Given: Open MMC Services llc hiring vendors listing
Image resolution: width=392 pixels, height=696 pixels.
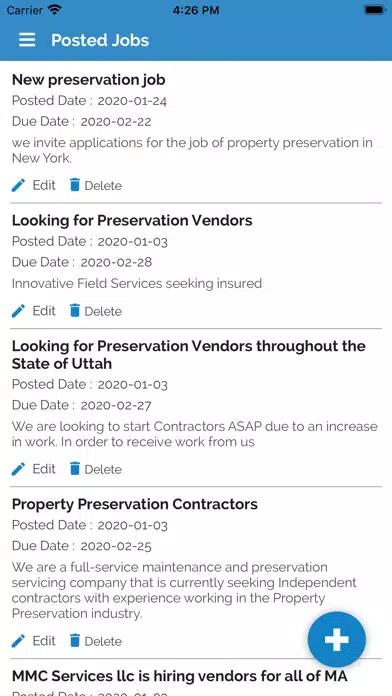Looking at the screenshot, I should pos(179,676).
